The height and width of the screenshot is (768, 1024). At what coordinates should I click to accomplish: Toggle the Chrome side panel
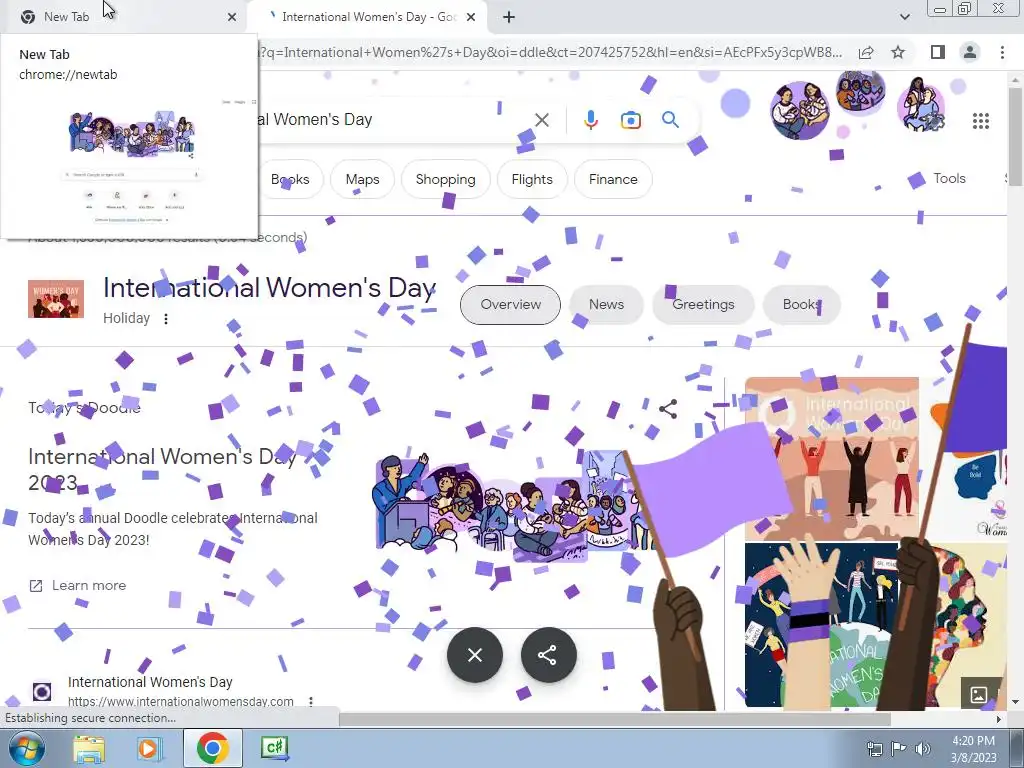click(x=937, y=52)
